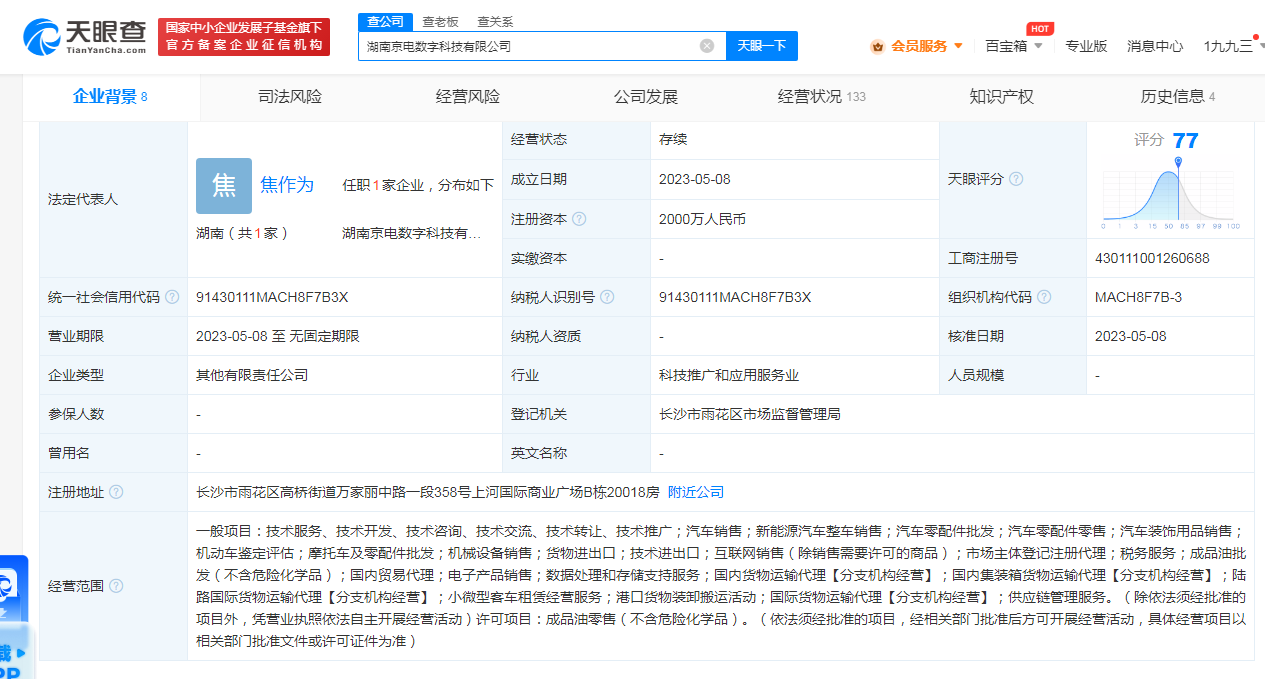Click the 附近公司 link

(x=696, y=492)
